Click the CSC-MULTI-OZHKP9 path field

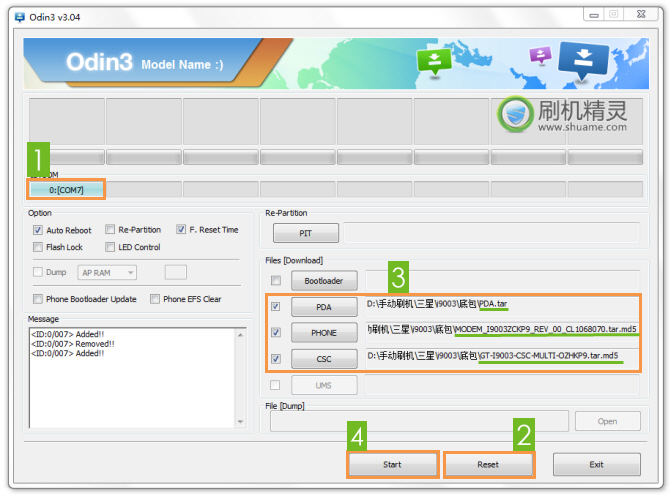click(502, 358)
